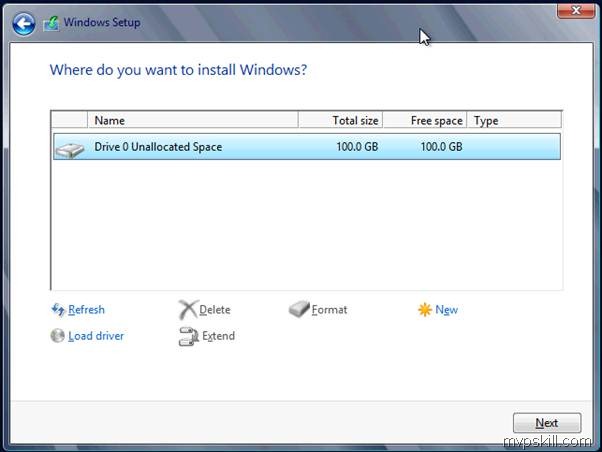The height and width of the screenshot is (452, 602).
Task: Sort by Total size column header
Action: pos(341,120)
